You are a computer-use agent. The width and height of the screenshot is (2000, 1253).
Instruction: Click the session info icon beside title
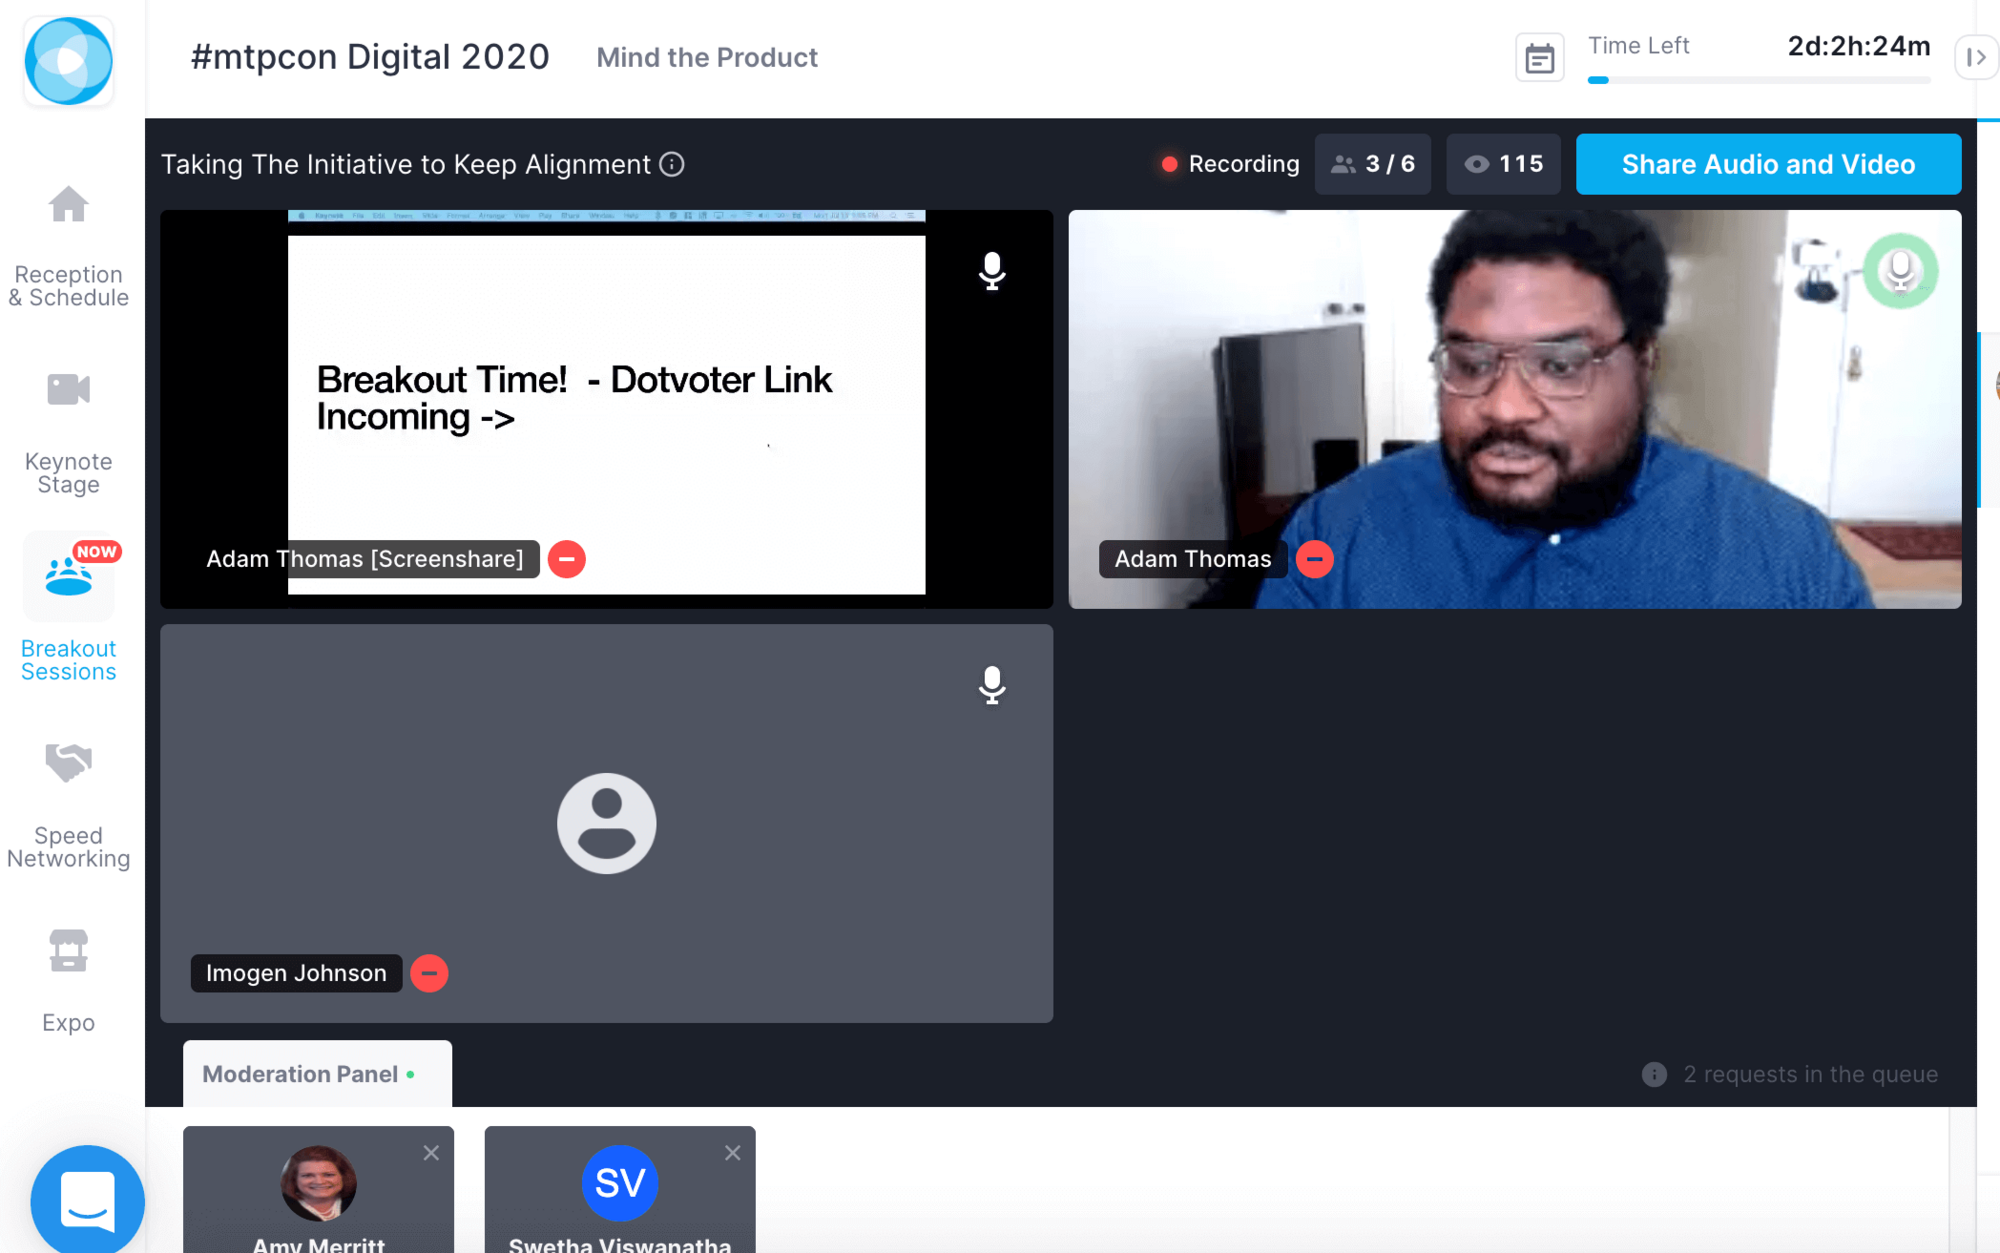pyautogui.click(x=672, y=164)
